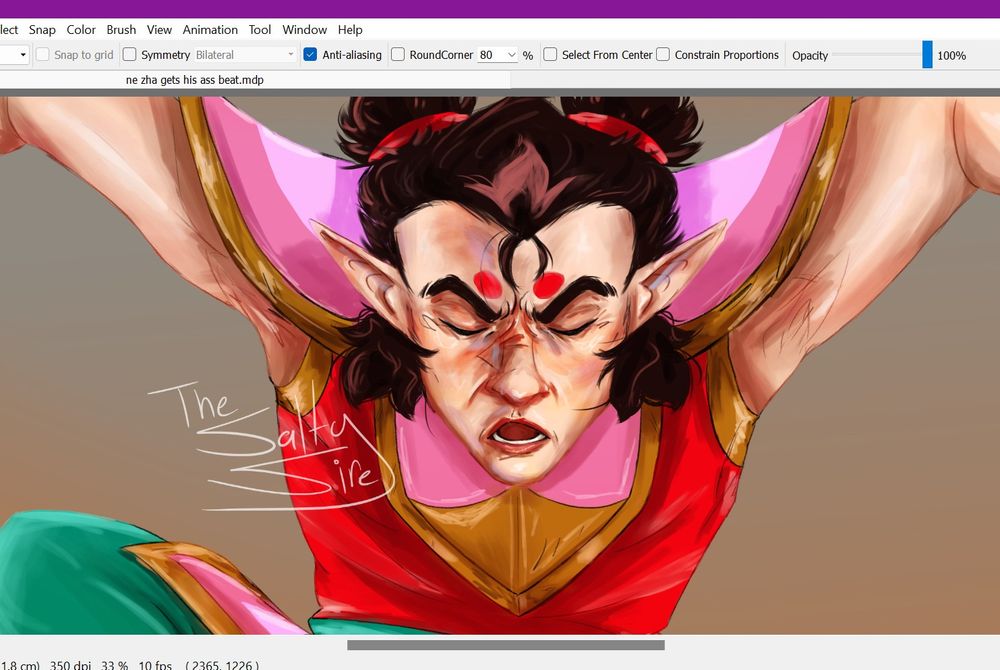This screenshot has height=670, width=1000.
Task: Toggle the Snap to grid checkbox
Action: point(43,55)
